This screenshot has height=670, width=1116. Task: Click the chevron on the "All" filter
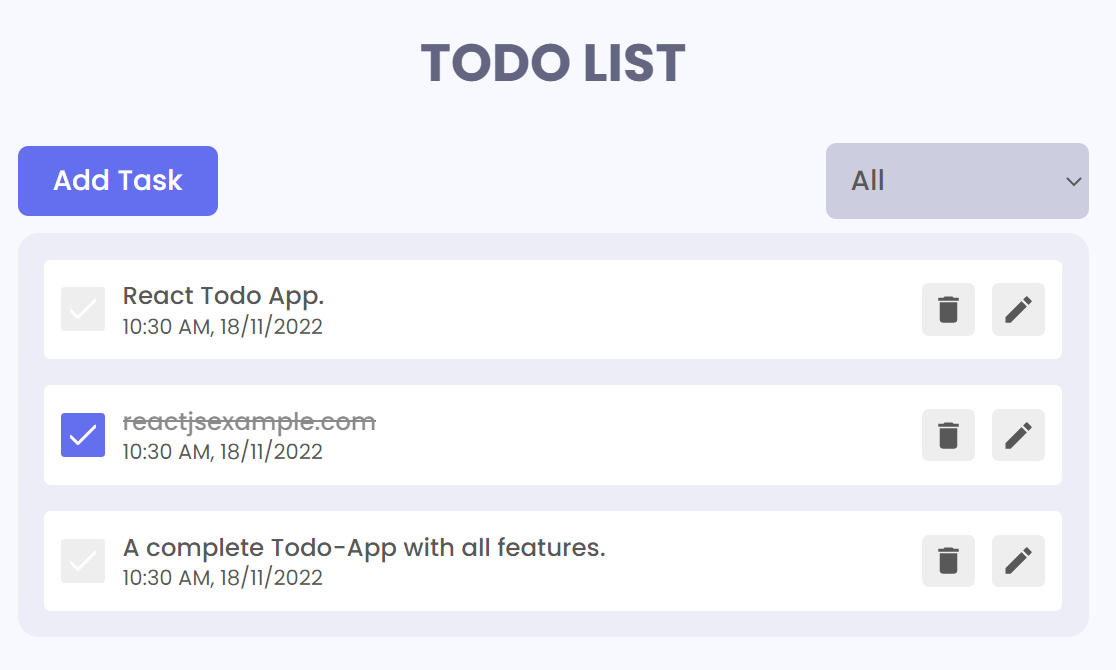click(1073, 181)
